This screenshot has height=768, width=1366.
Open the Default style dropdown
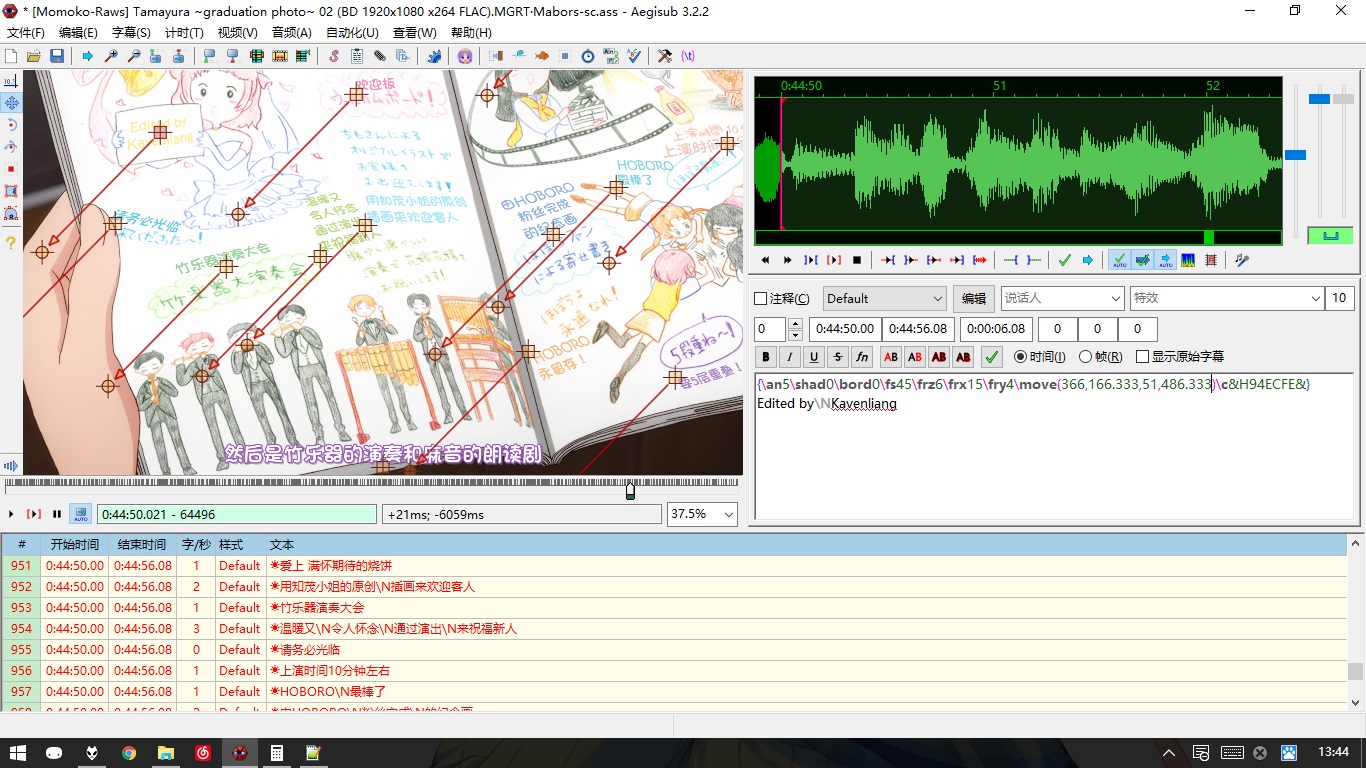(x=885, y=299)
